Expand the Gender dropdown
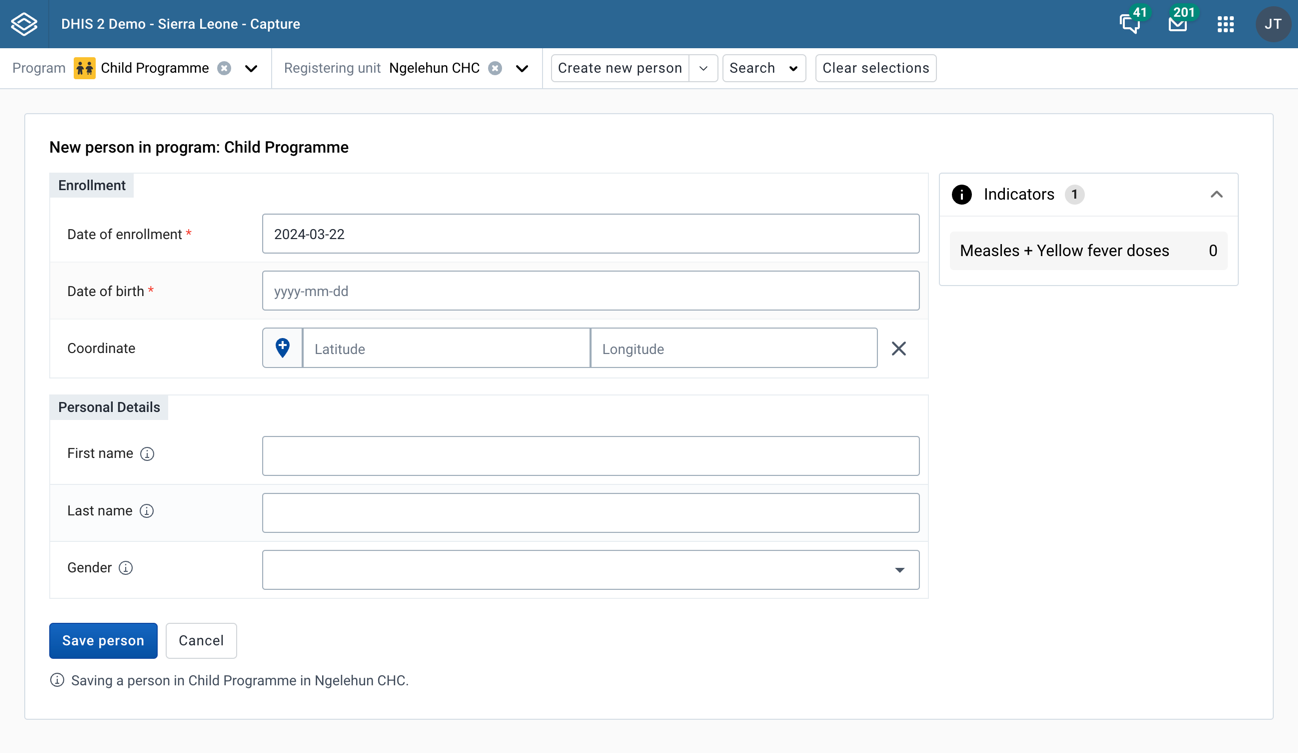The width and height of the screenshot is (1298, 753). tap(899, 569)
